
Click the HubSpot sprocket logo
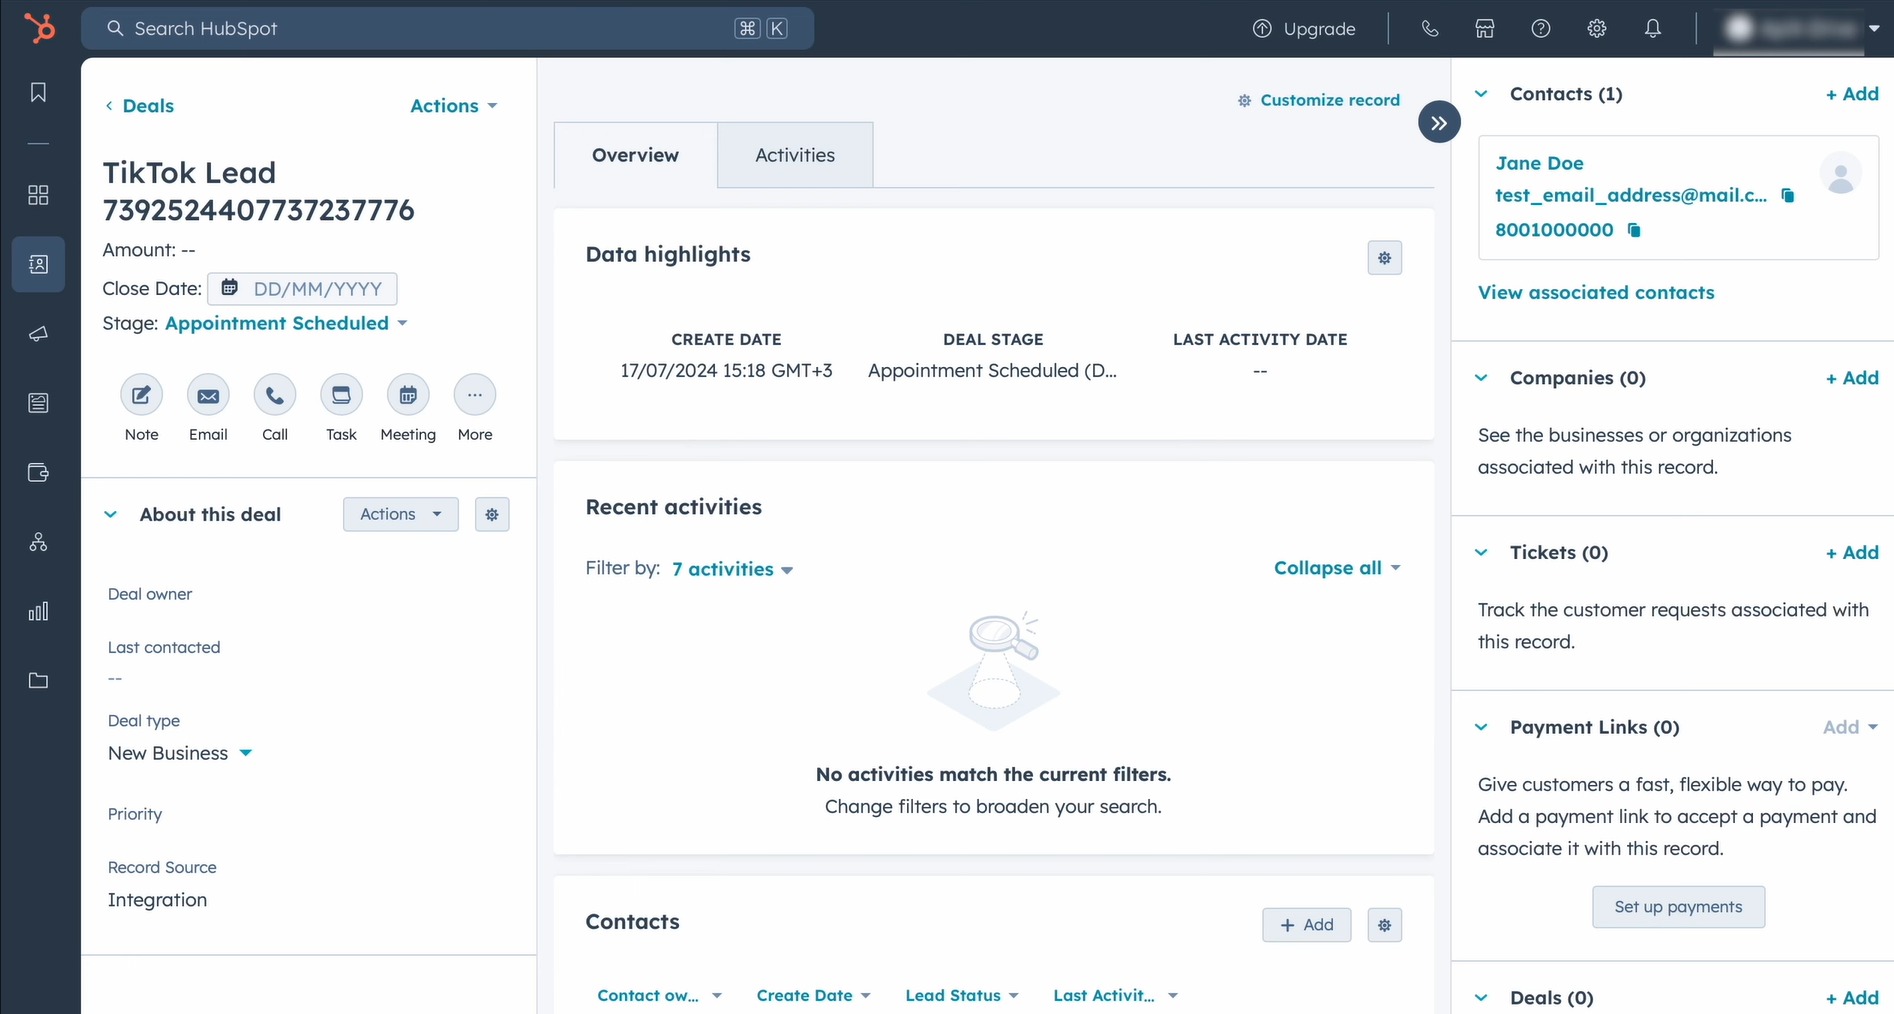39,28
